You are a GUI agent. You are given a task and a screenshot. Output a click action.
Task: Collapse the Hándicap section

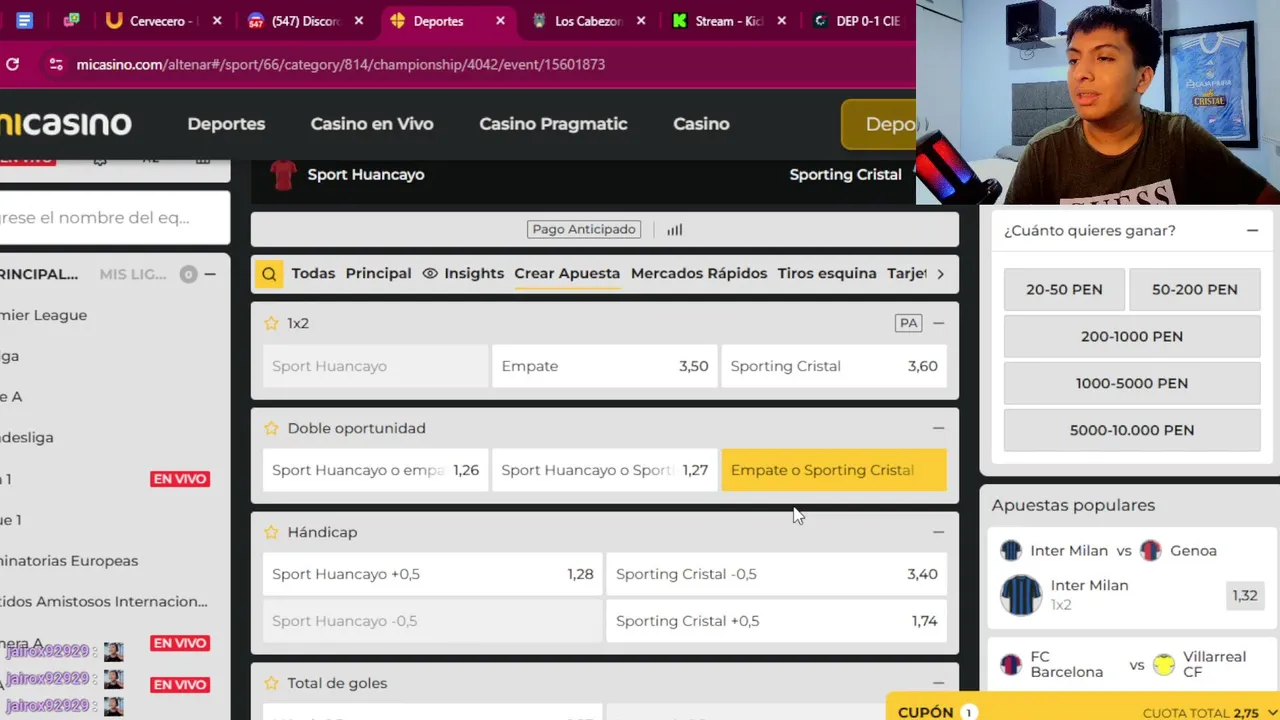pyautogui.click(x=938, y=532)
